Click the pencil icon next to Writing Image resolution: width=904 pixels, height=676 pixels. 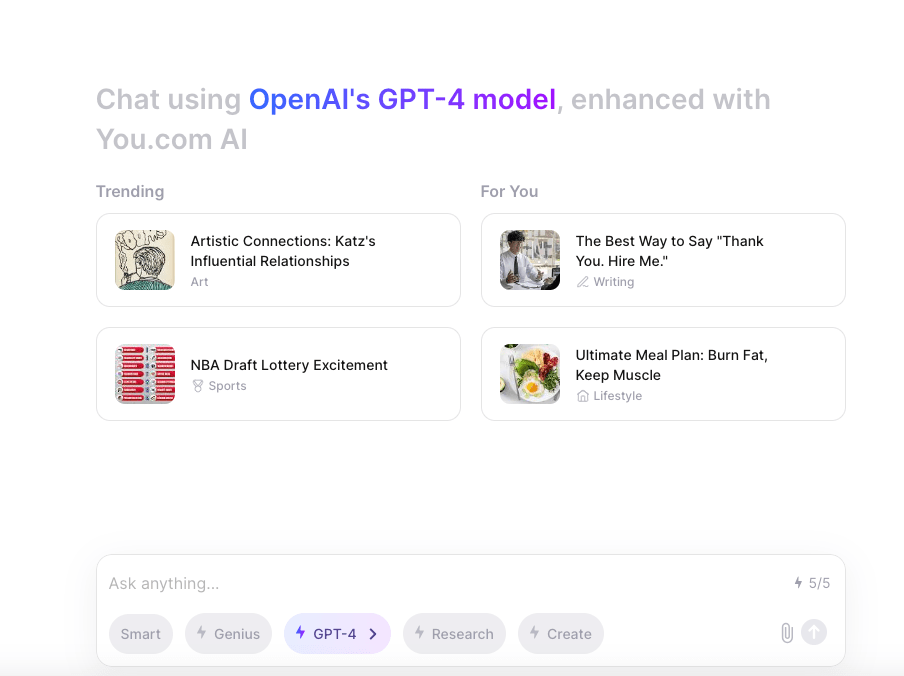pyautogui.click(x=583, y=282)
